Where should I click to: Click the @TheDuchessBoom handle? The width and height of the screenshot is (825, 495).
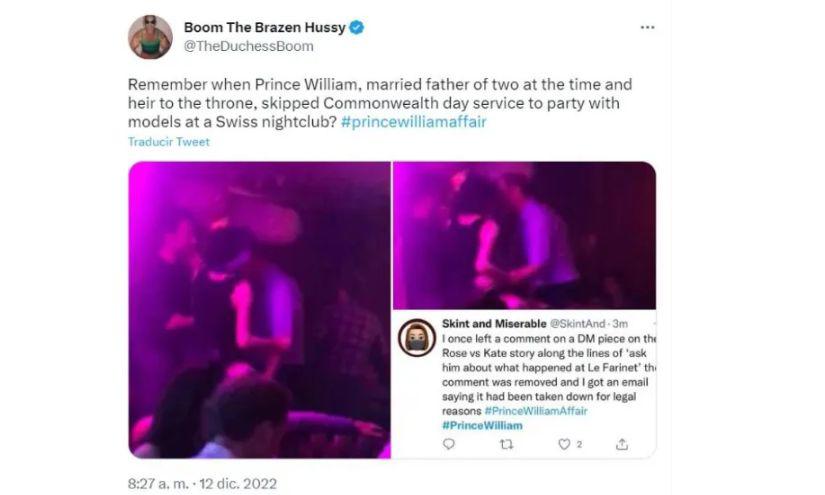coord(248,46)
